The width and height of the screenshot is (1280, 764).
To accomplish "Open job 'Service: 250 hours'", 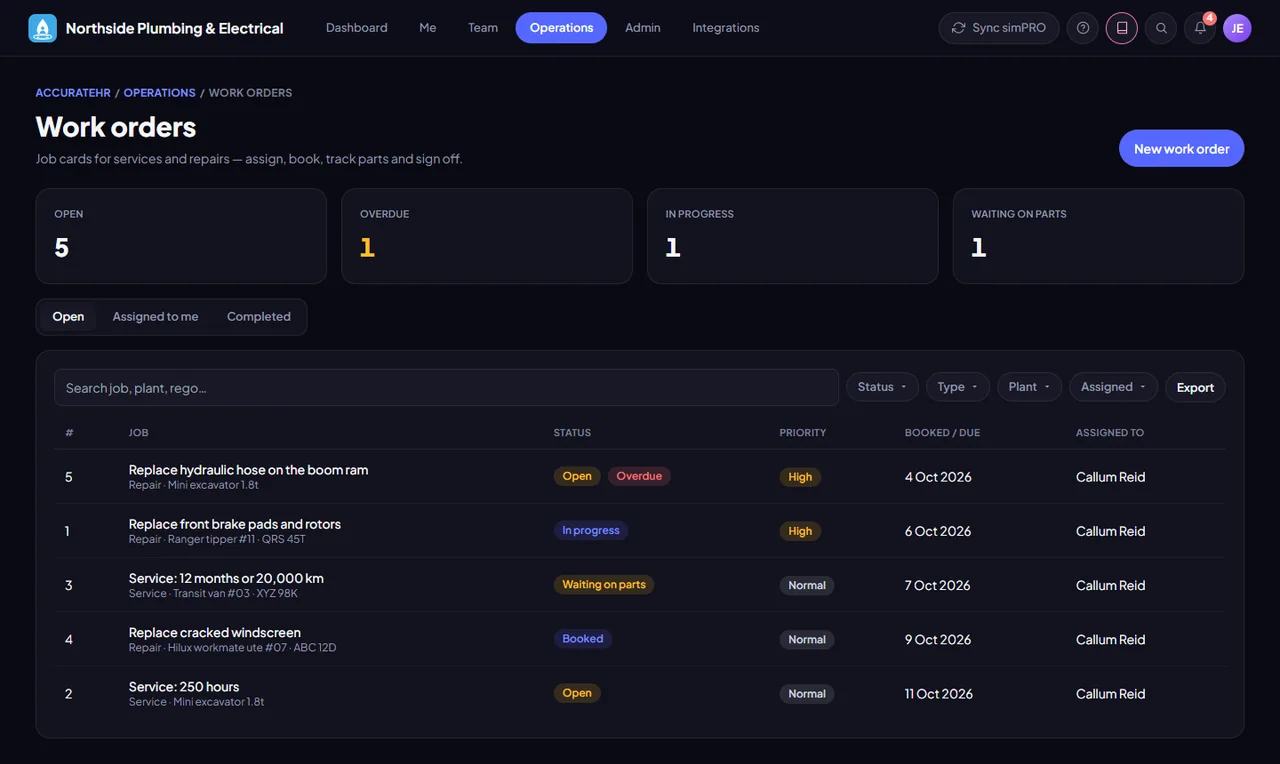I will click(x=184, y=687).
